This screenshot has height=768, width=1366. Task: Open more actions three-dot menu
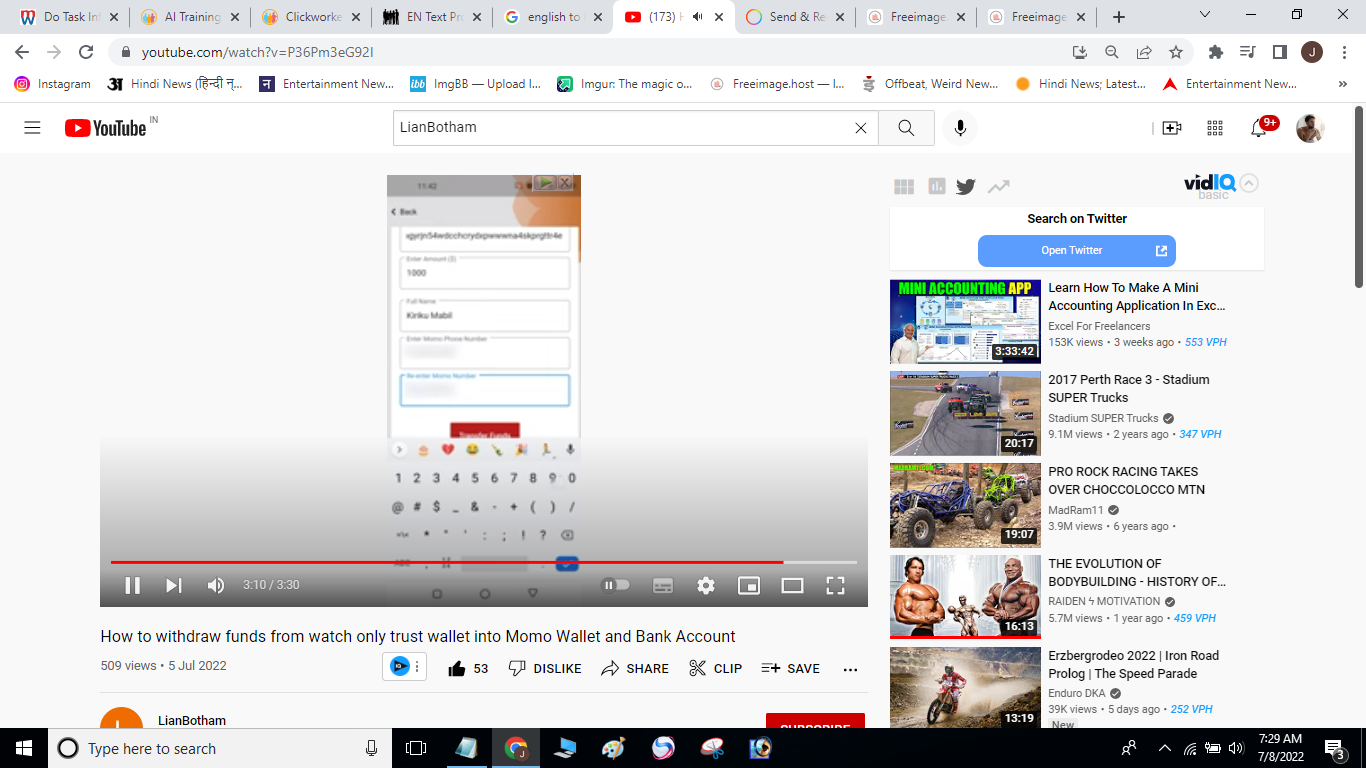point(850,669)
